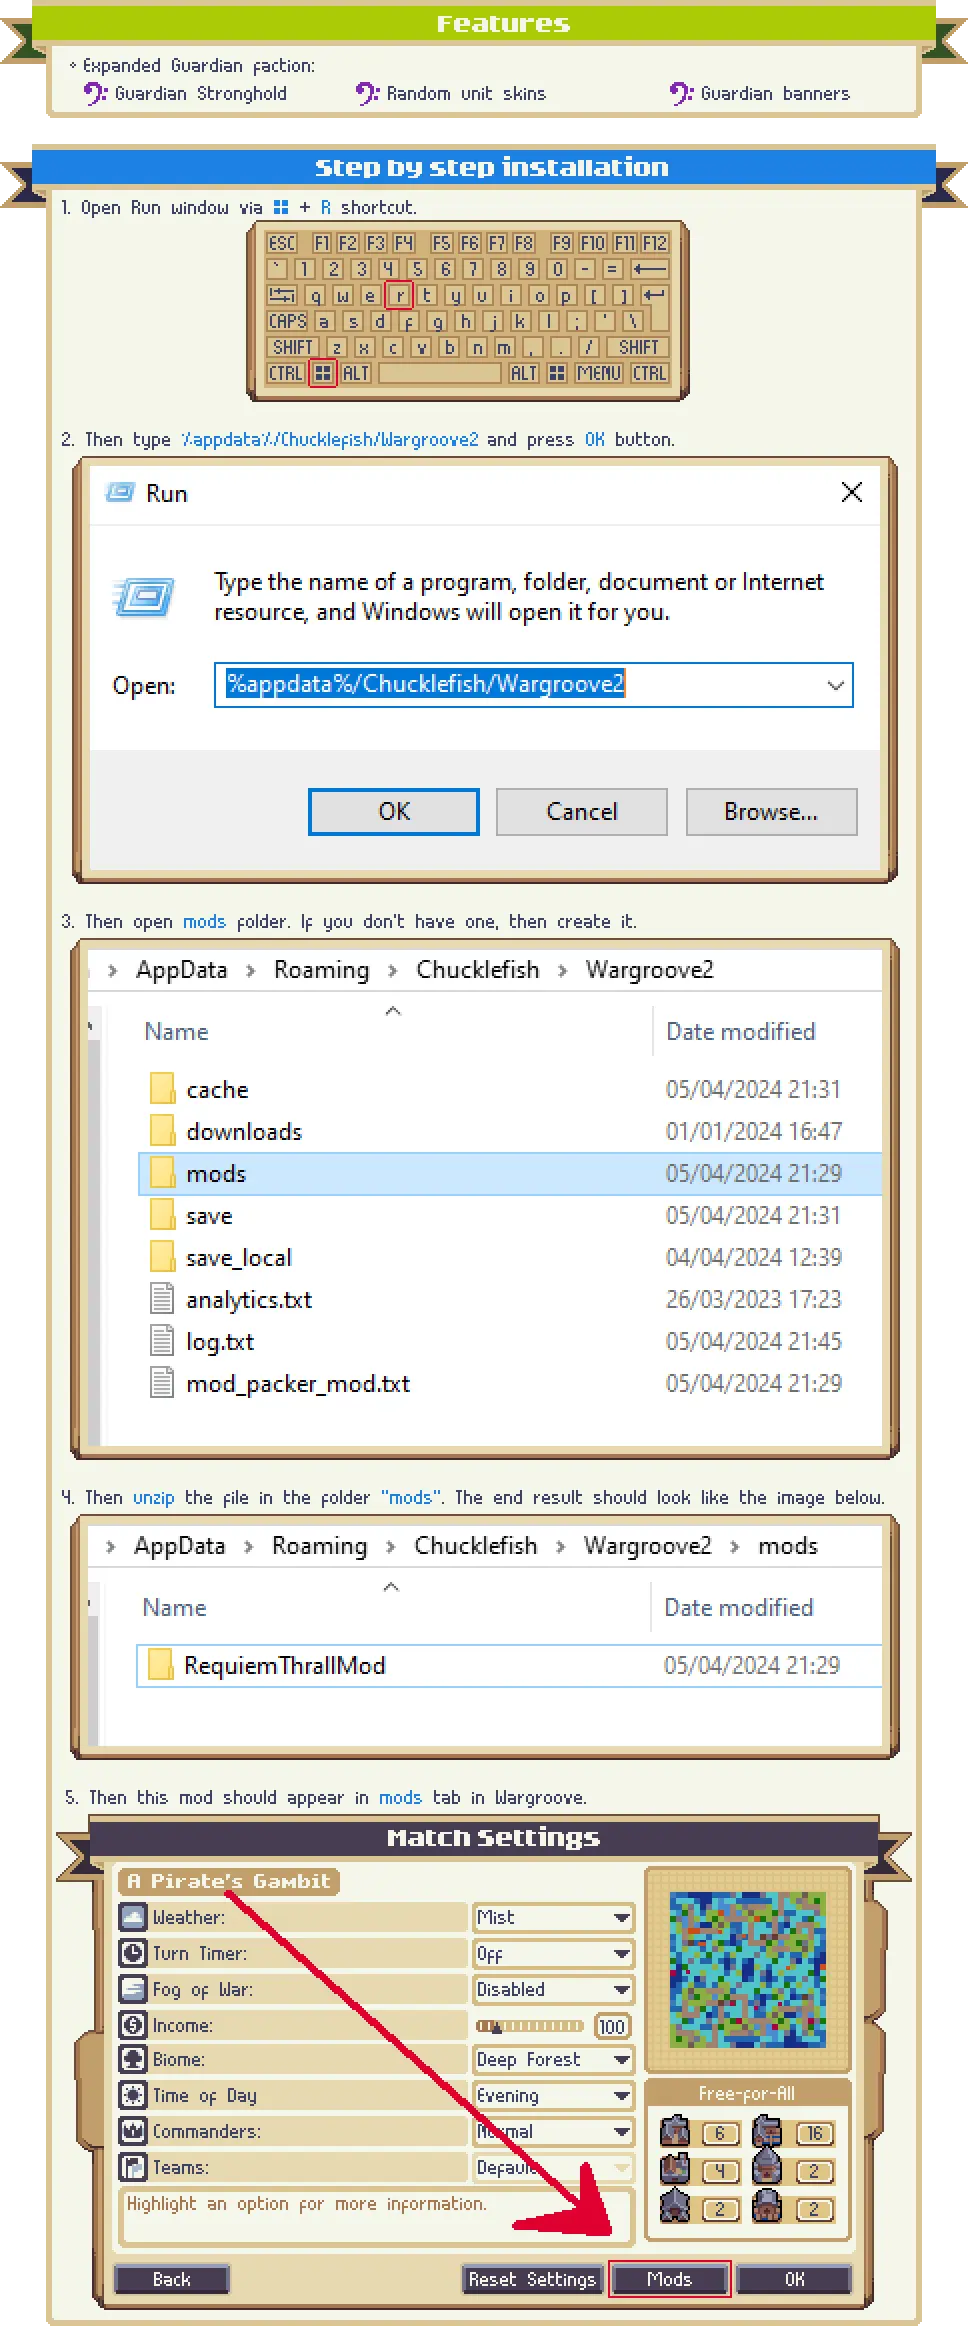Click the structure icon beside count 16
This screenshot has width=968, height=2326.
767,2131
